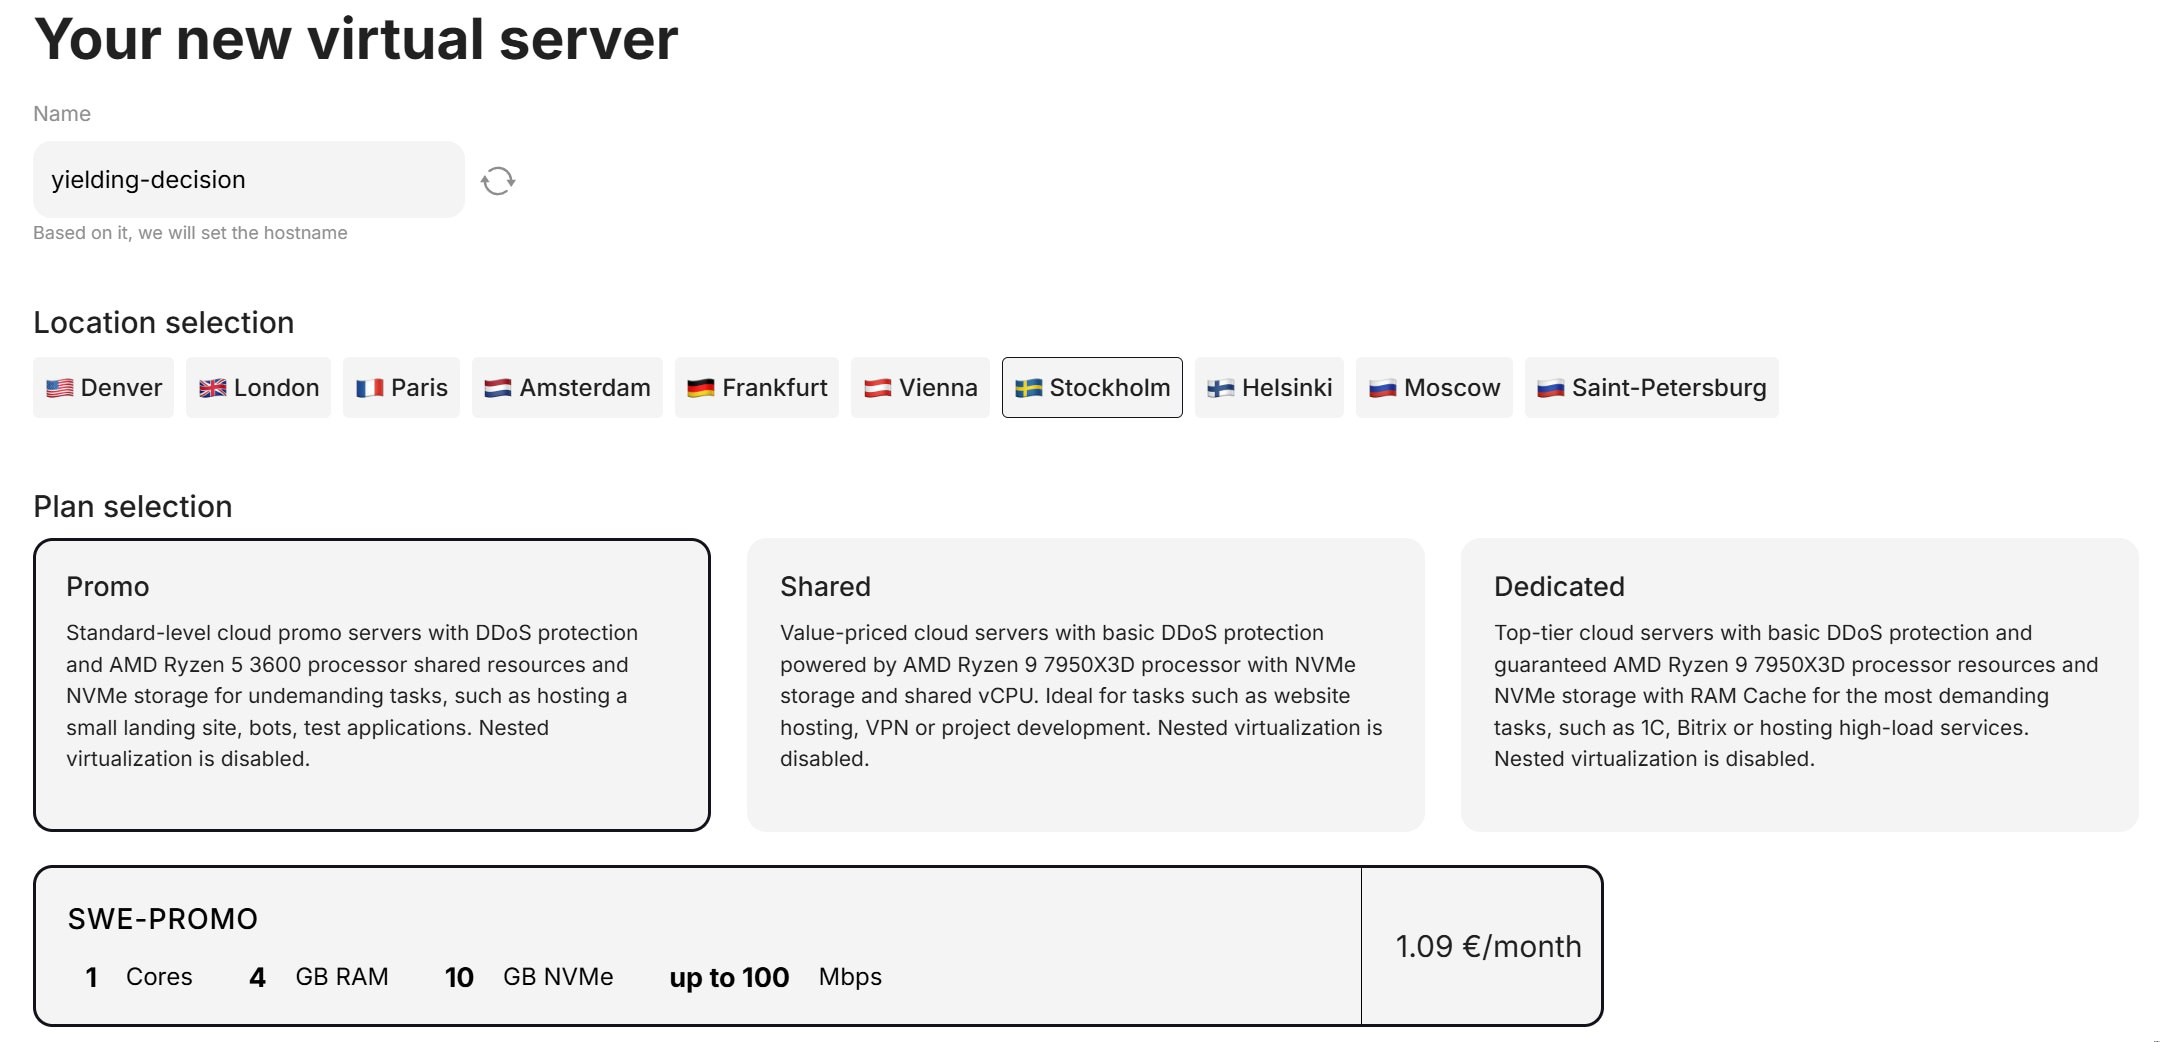Click the Swedish flag icon
The image size is (2165, 1048).
[x=1028, y=388]
